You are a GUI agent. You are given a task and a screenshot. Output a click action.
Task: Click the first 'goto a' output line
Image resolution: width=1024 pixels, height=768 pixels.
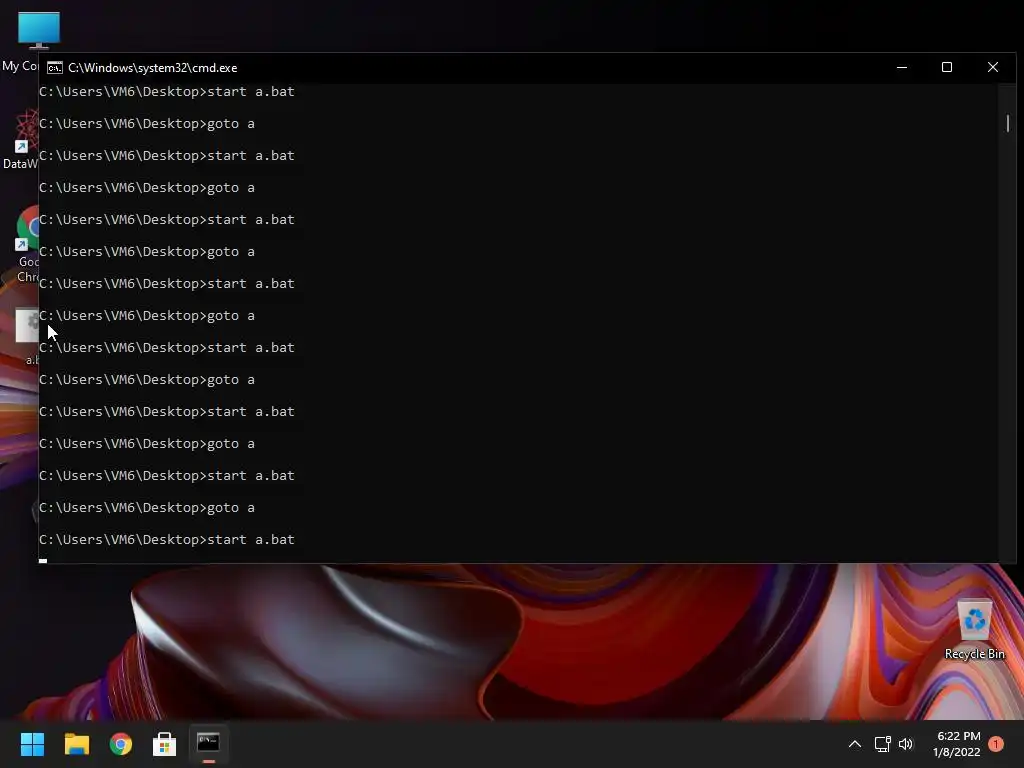coord(147,123)
